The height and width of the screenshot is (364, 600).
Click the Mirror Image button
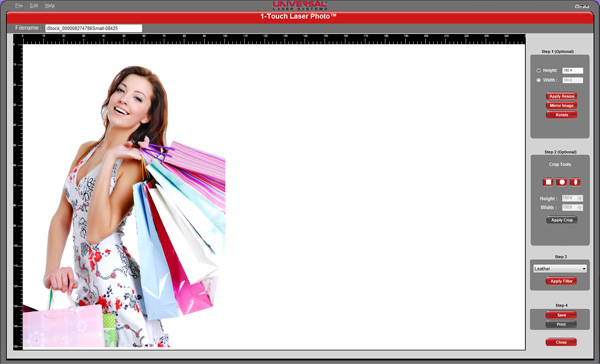[561, 105]
